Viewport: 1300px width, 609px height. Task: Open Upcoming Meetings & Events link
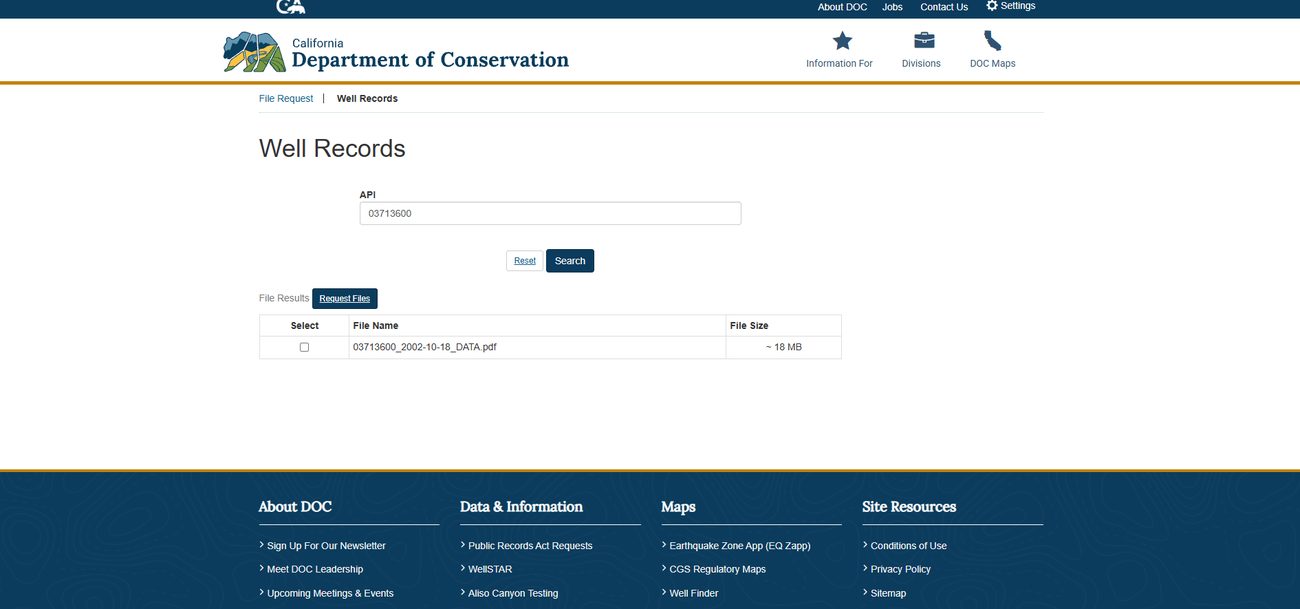(x=330, y=593)
